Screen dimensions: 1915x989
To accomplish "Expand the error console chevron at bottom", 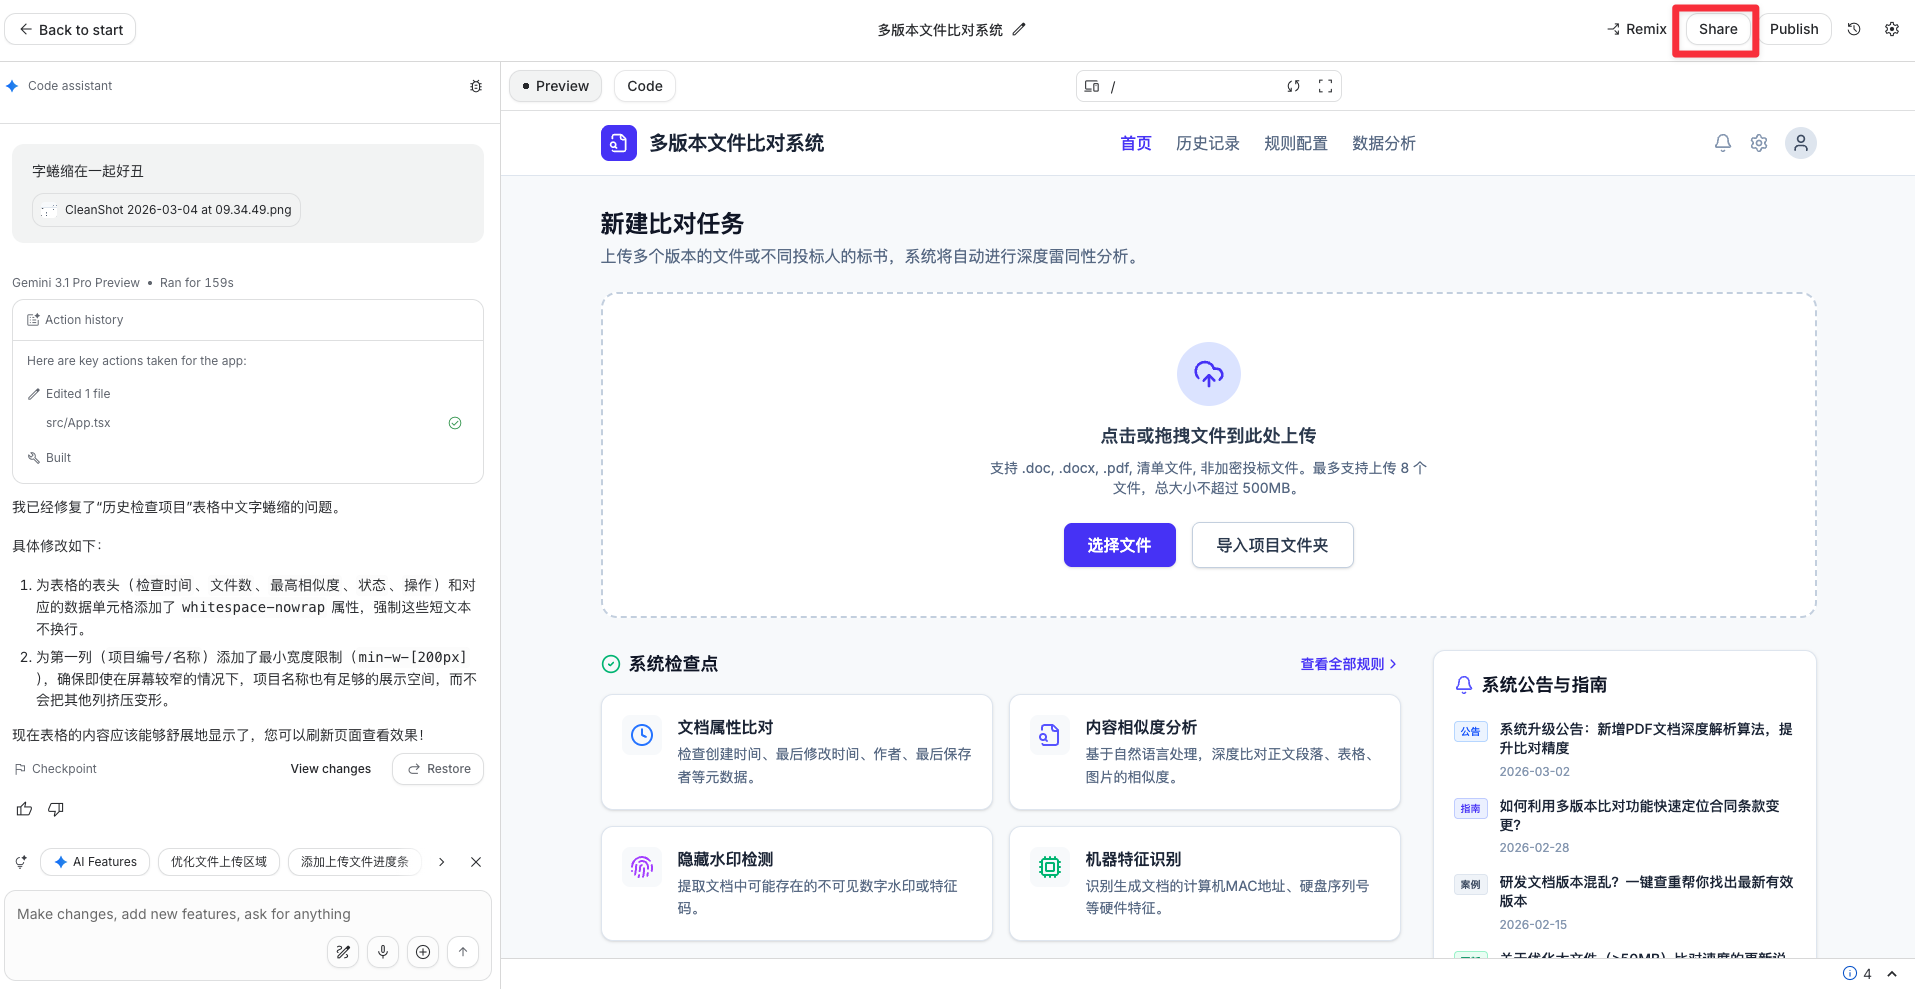I will (1892, 974).
